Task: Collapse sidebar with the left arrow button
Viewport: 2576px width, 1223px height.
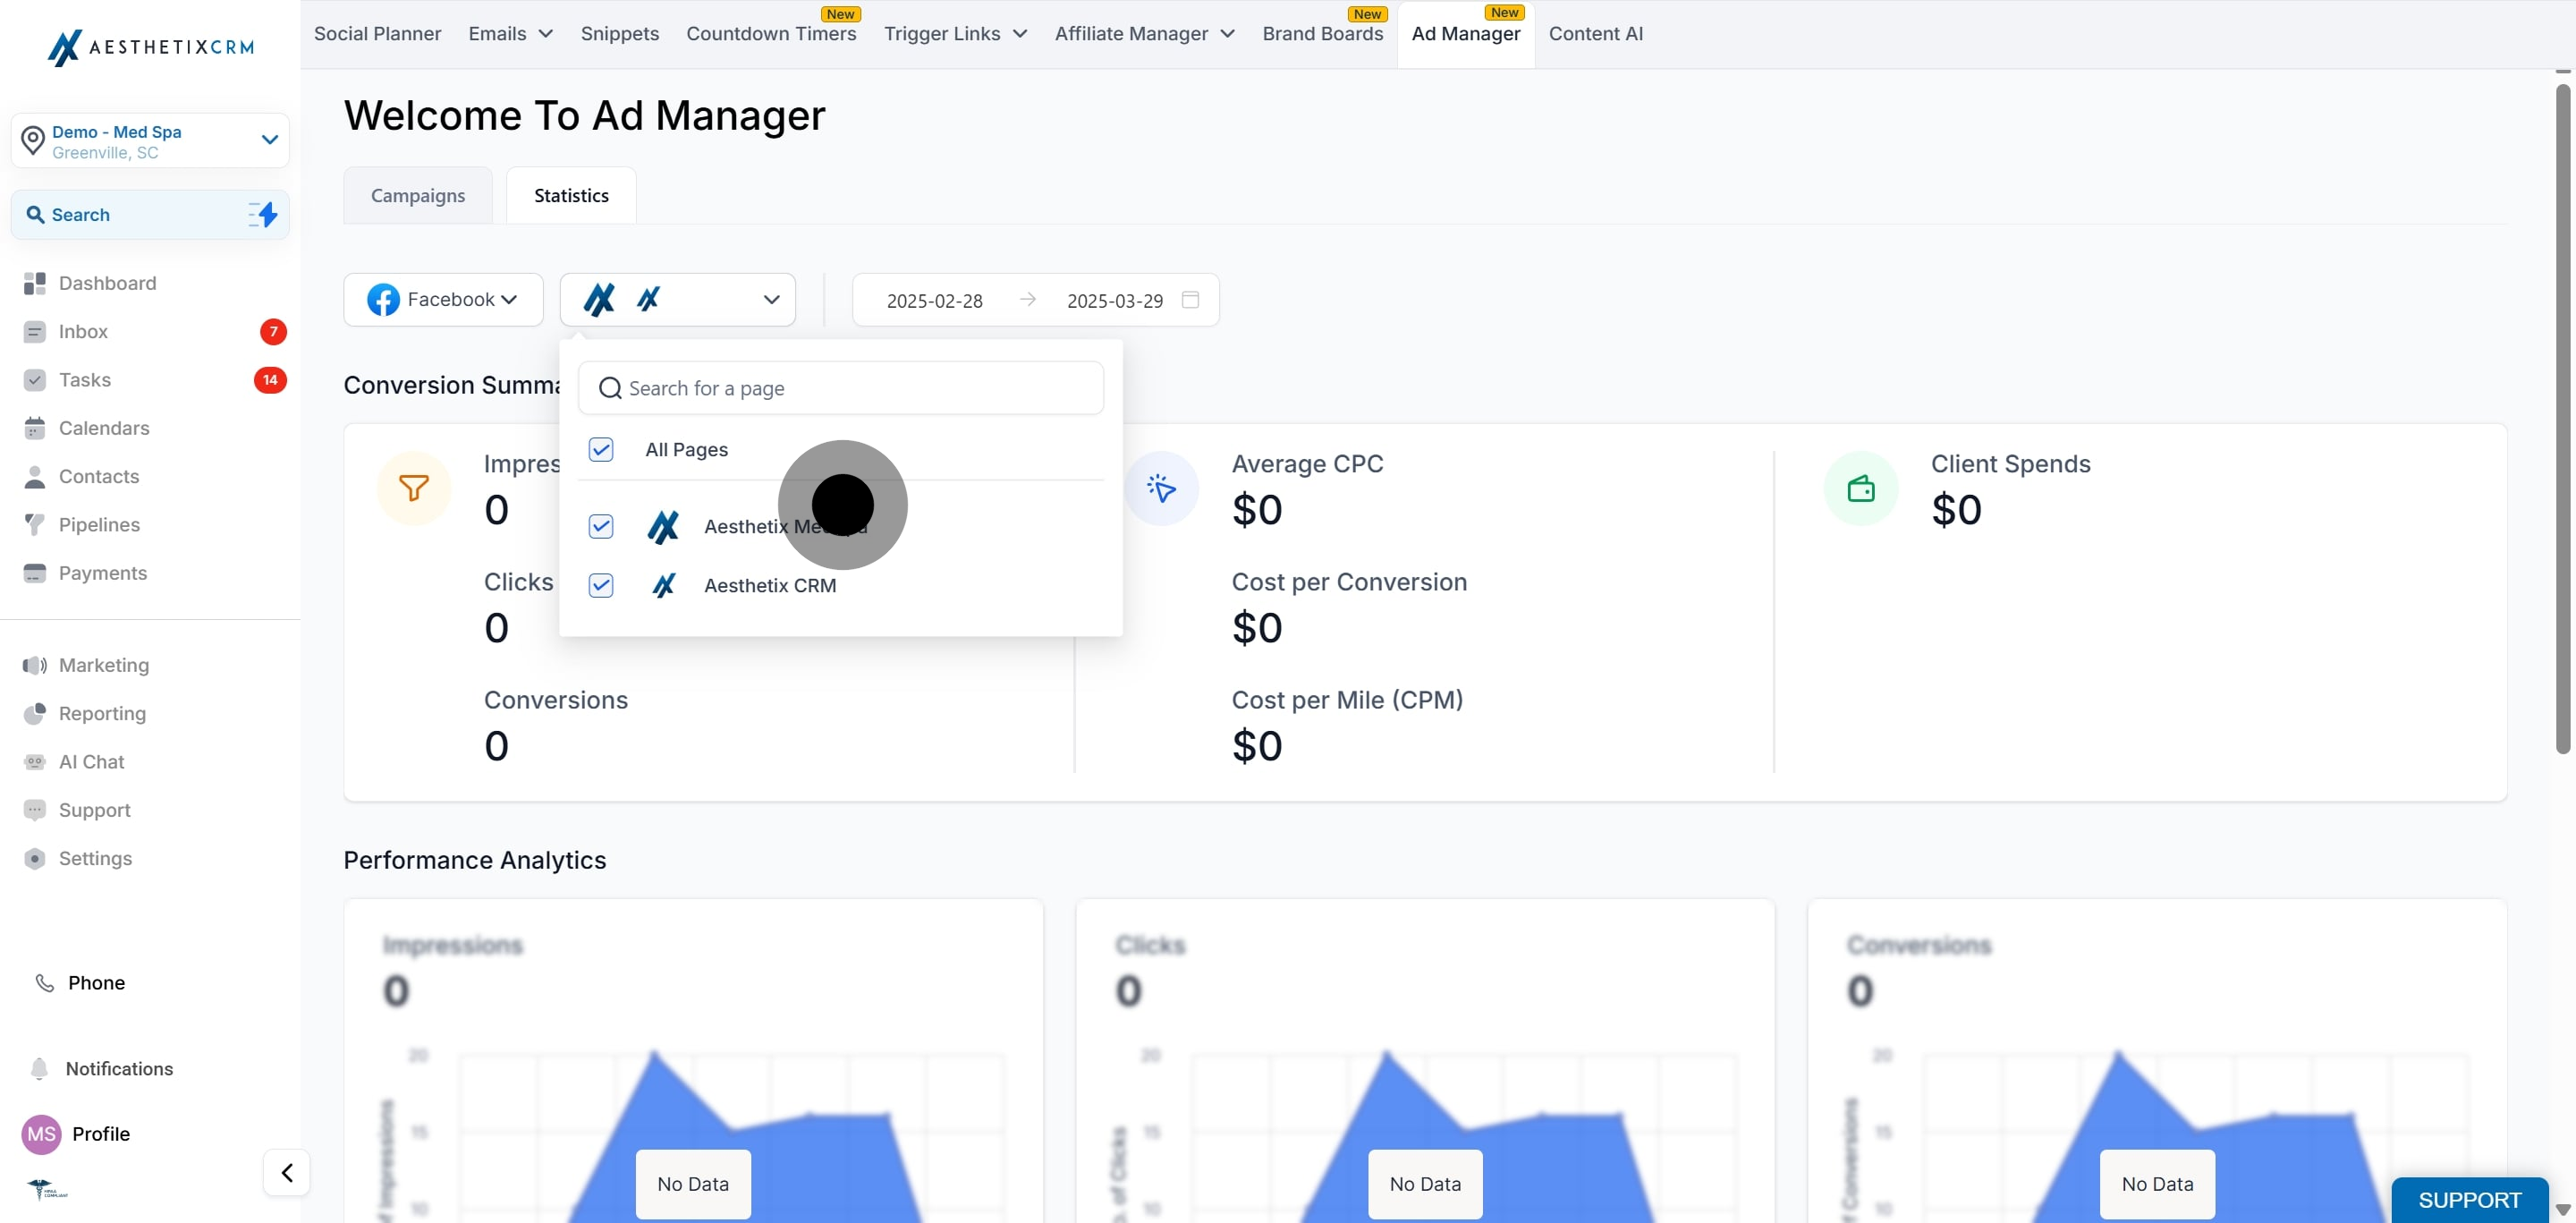Action: tap(287, 1172)
